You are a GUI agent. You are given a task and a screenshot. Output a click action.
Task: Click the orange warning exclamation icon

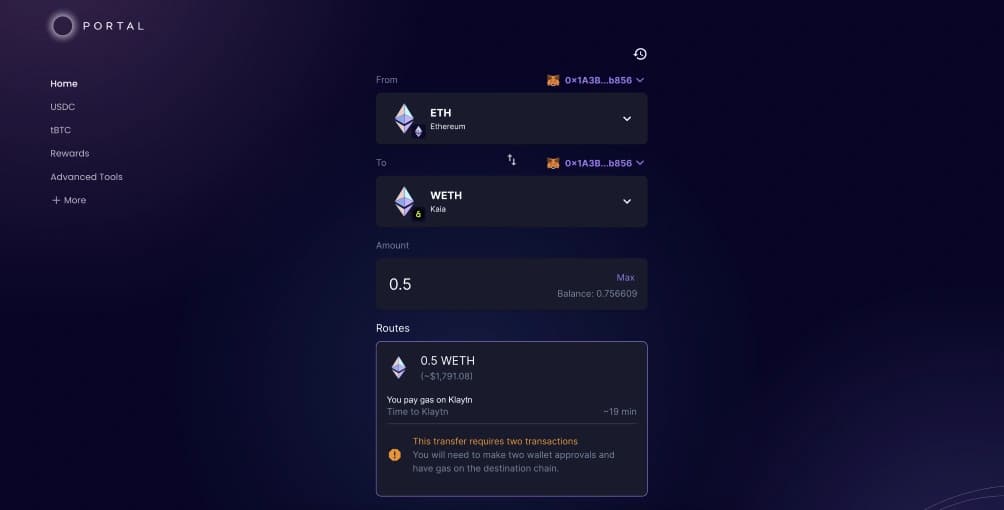394,455
